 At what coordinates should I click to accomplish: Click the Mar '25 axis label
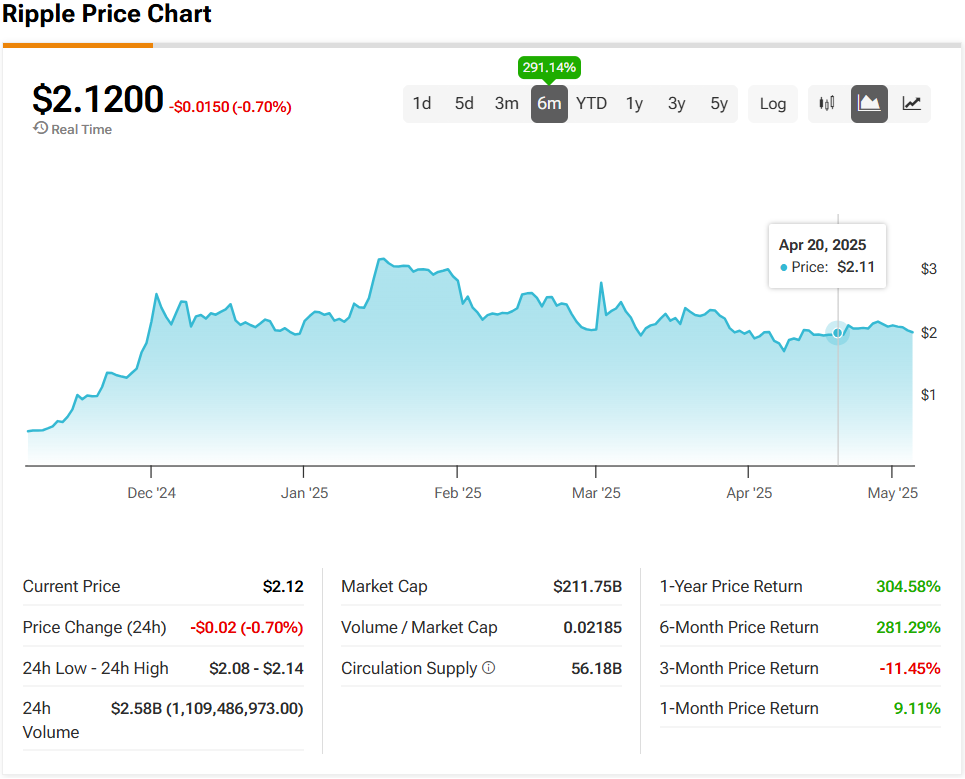pos(596,493)
